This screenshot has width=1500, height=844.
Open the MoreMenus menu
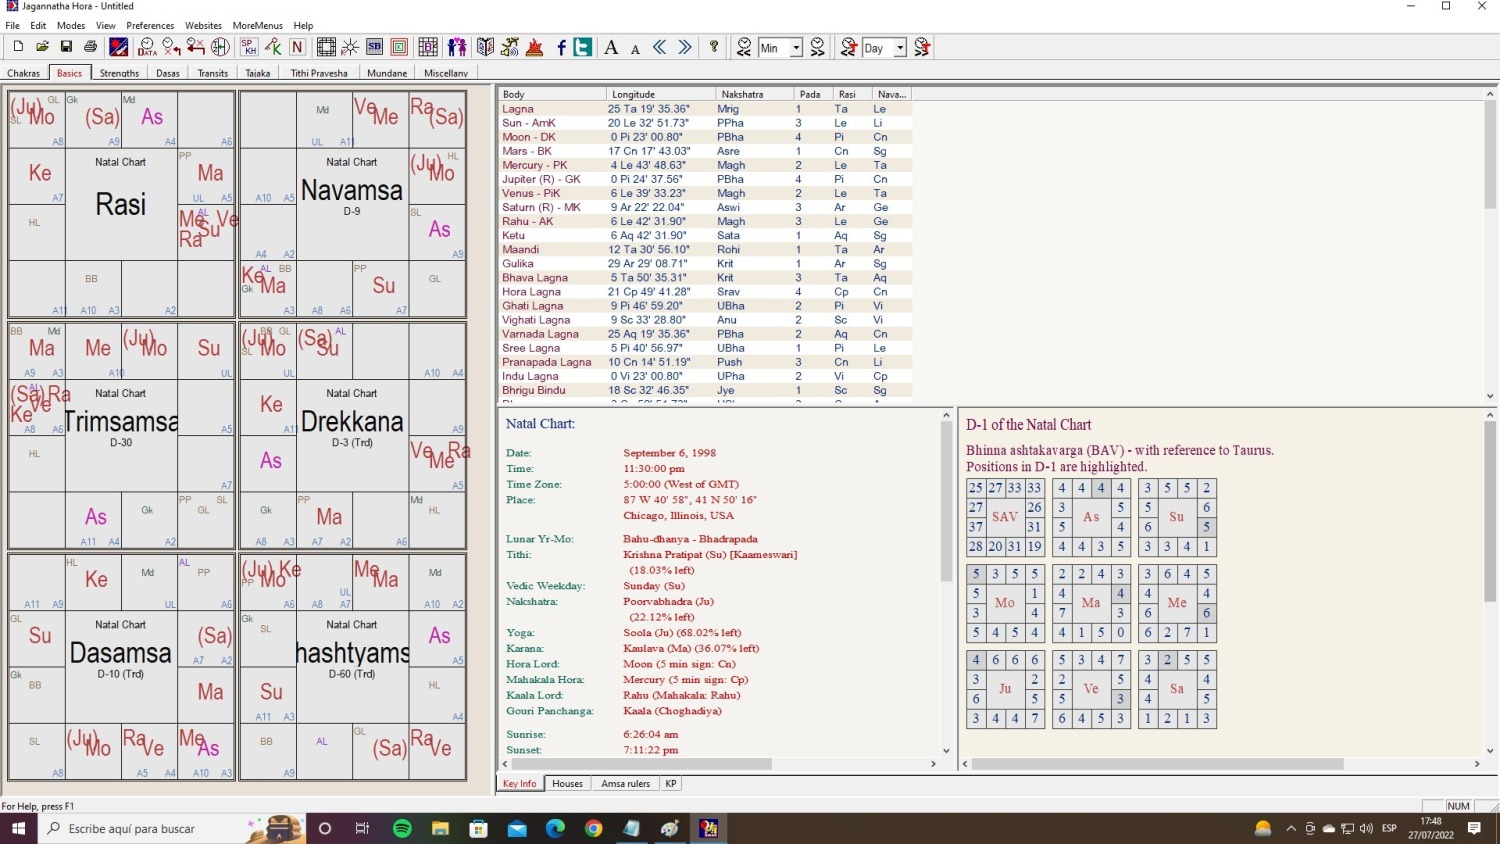click(257, 25)
